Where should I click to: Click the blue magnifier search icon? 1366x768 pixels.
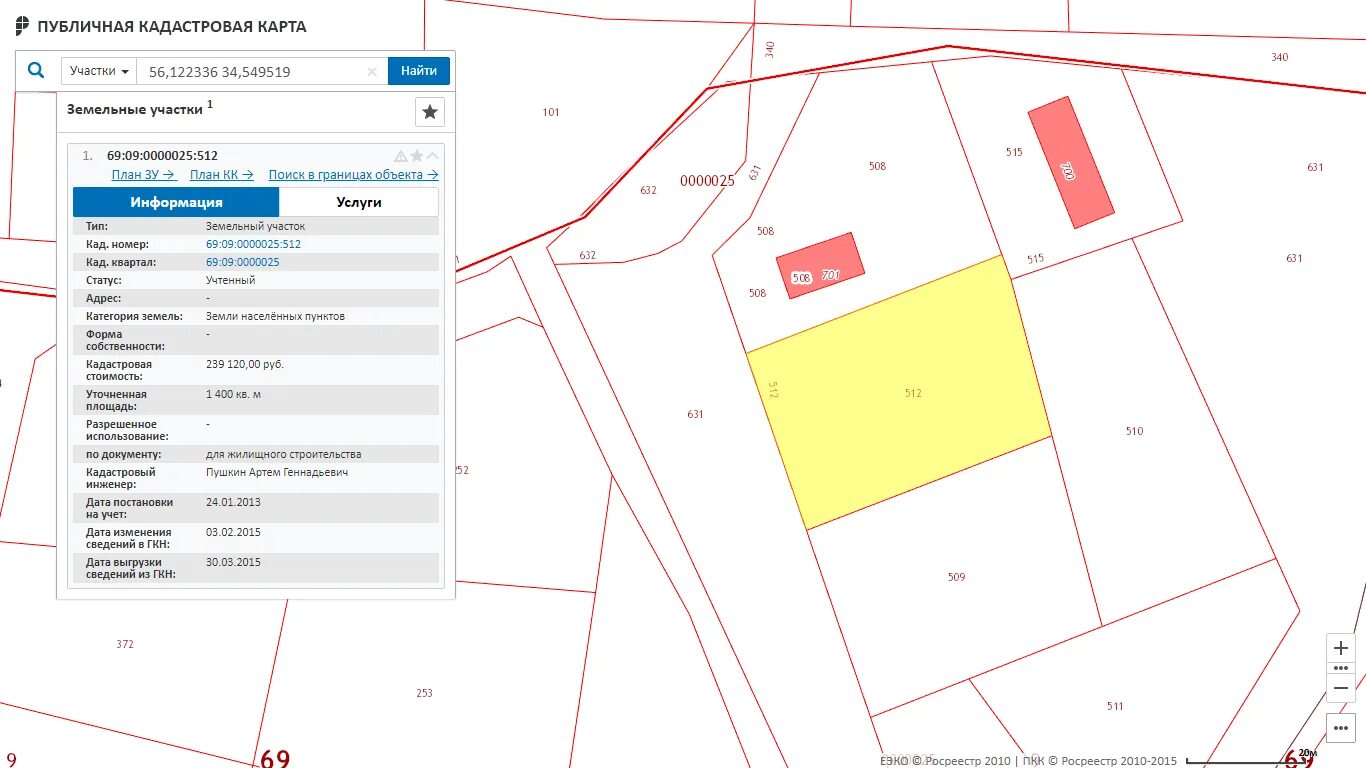(36, 71)
